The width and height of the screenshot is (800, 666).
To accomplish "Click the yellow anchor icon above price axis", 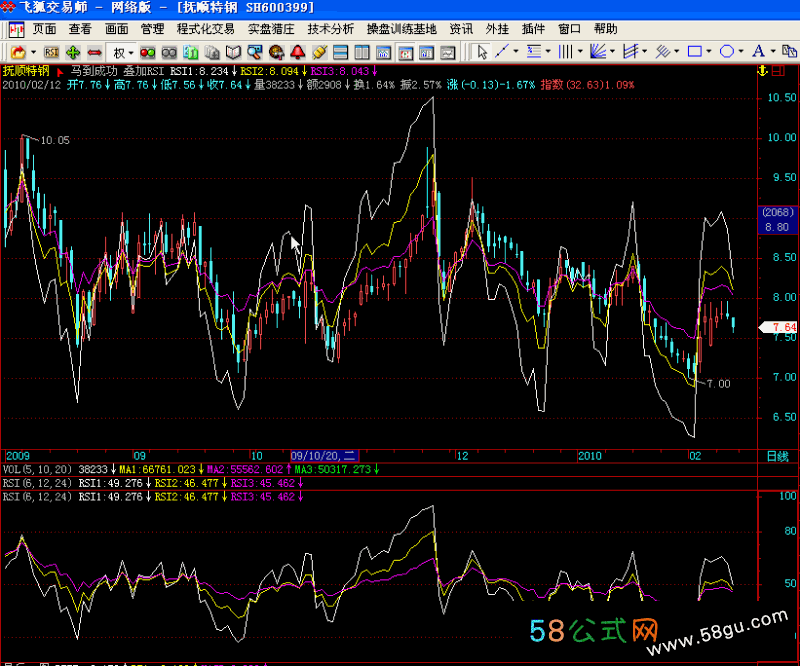I will click(762, 71).
